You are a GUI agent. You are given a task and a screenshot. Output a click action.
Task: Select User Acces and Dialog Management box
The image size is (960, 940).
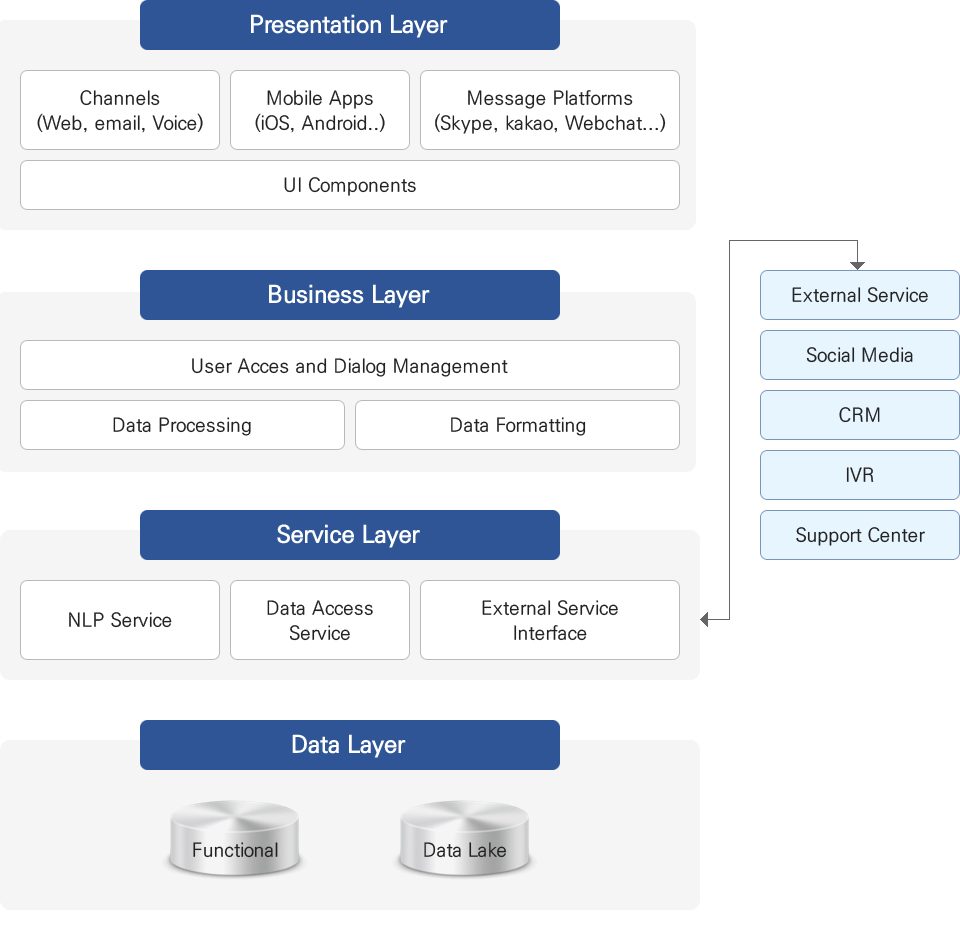click(x=350, y=365)
